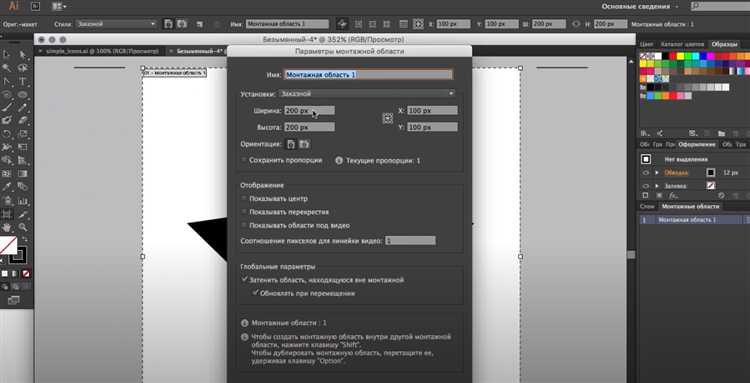The width and height of the screenshot is (750, 383).
Task: Click the reference point icon in dialog
Action: pos(387,119)
